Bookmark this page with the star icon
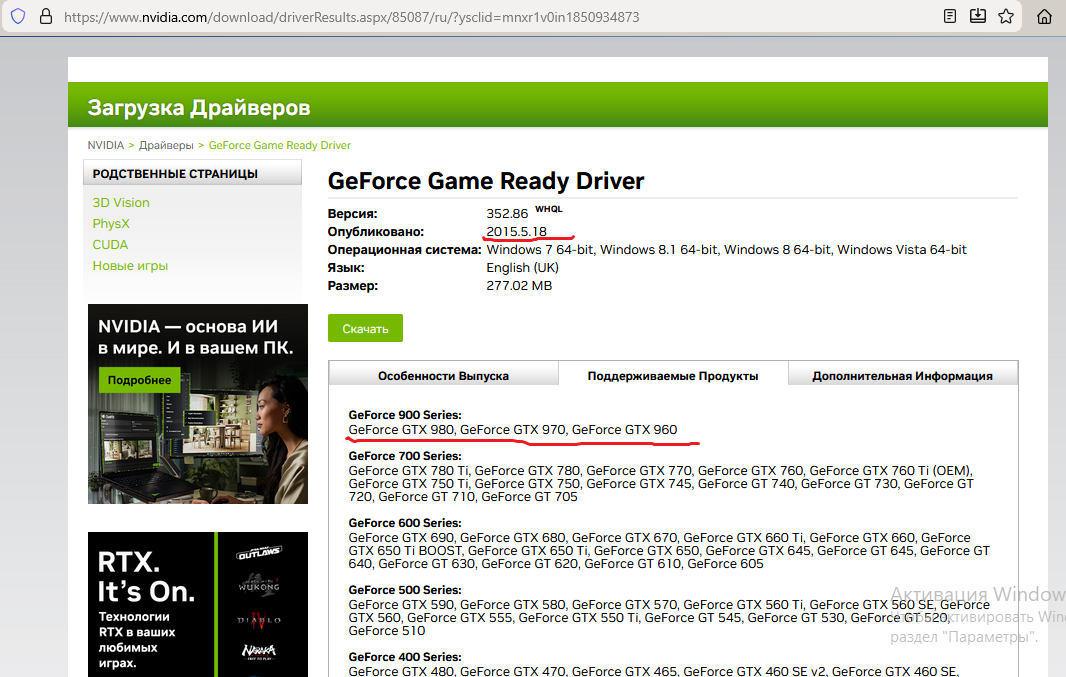Image resolution: width=1066 pixels, height=677 pixels. tap(1006, 16)
